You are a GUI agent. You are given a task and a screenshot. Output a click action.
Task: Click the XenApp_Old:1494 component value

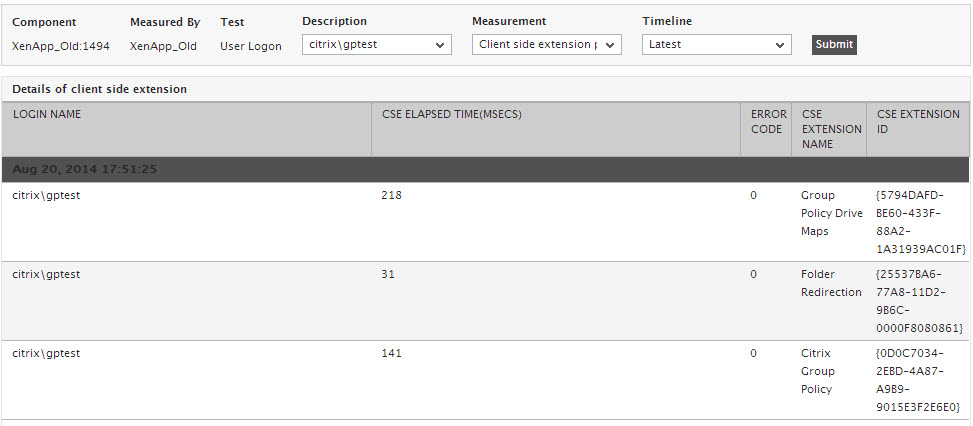[x=61, y=46]
